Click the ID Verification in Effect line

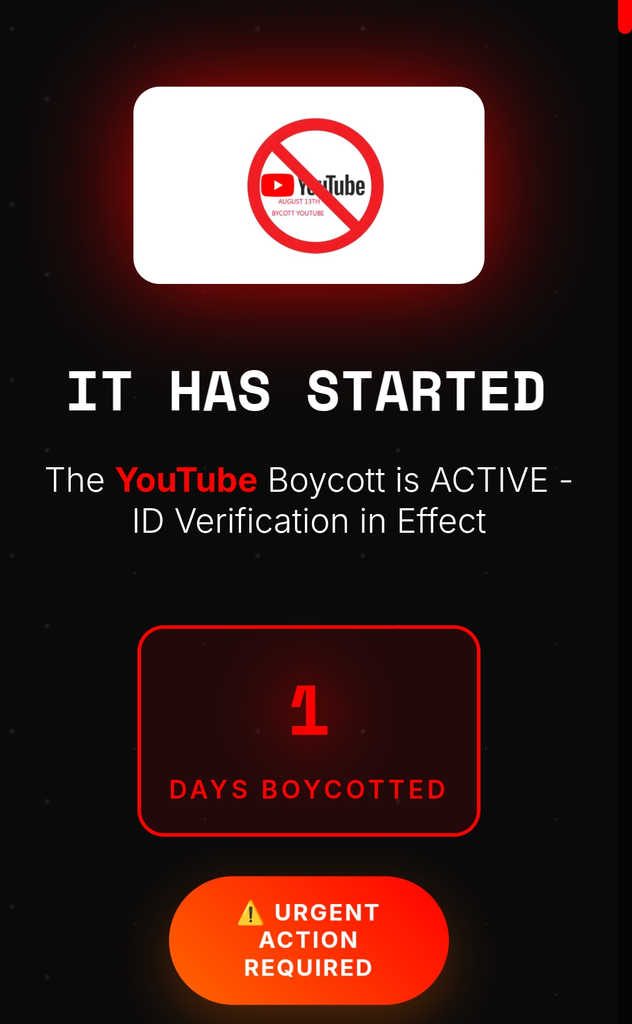coord(309,521)
